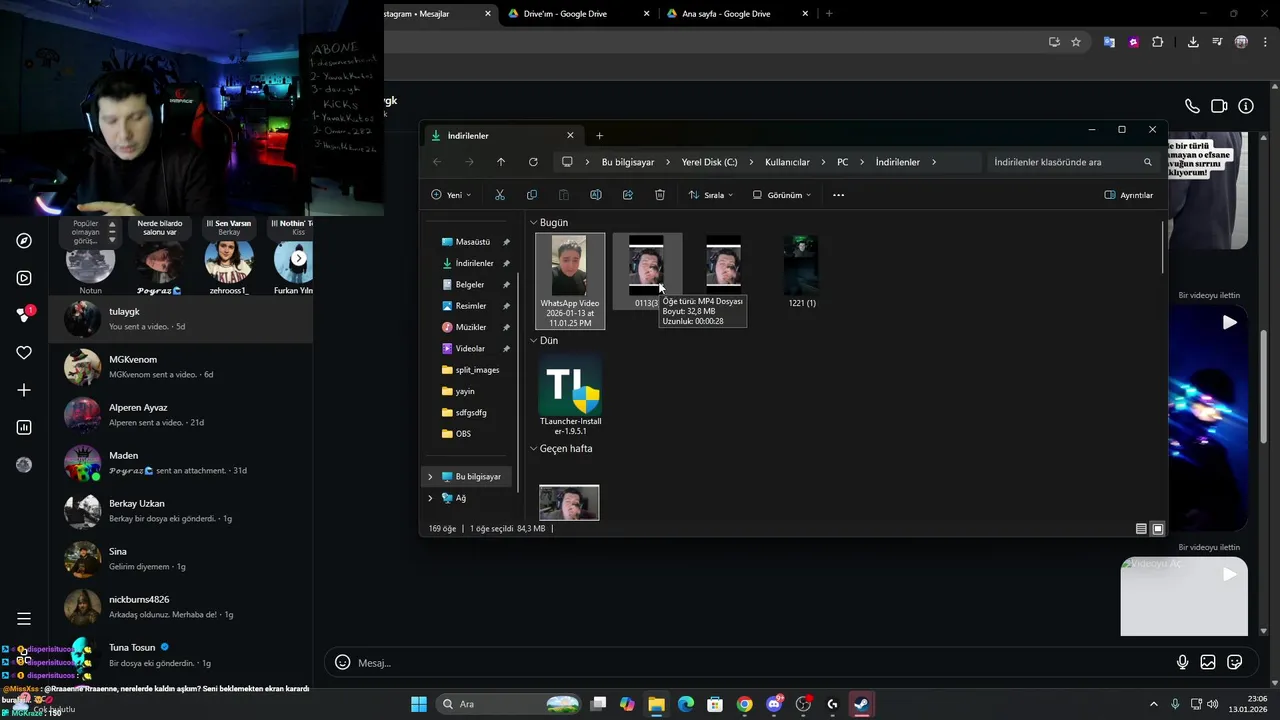The image size is (1280, 720).
Task: Open the Yeni dropdown menu
Action: tap(451, 195)
